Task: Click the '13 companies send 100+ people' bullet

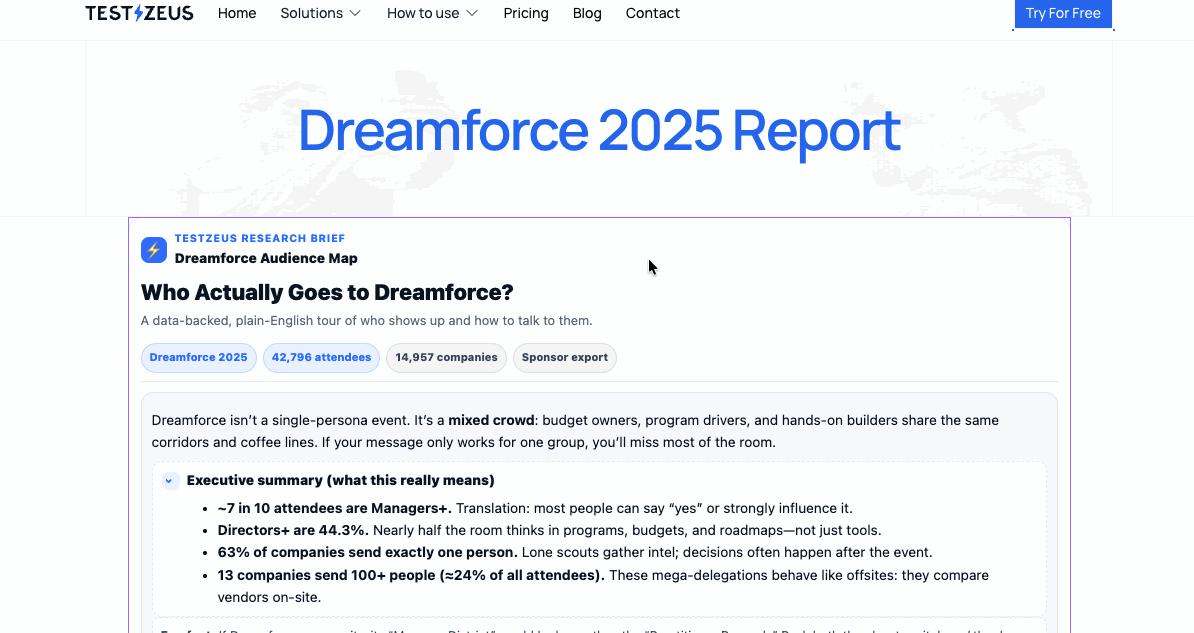Action: [603, 586]
